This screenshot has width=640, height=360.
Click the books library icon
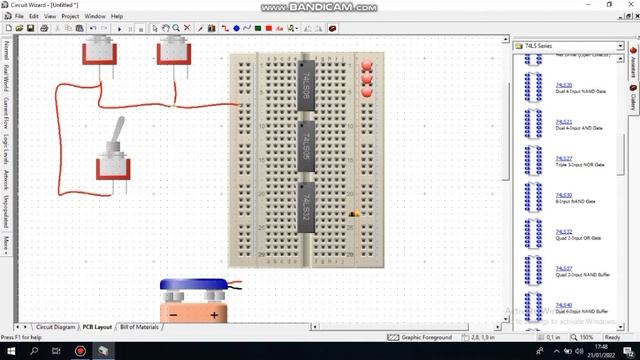tap(211, 28)
